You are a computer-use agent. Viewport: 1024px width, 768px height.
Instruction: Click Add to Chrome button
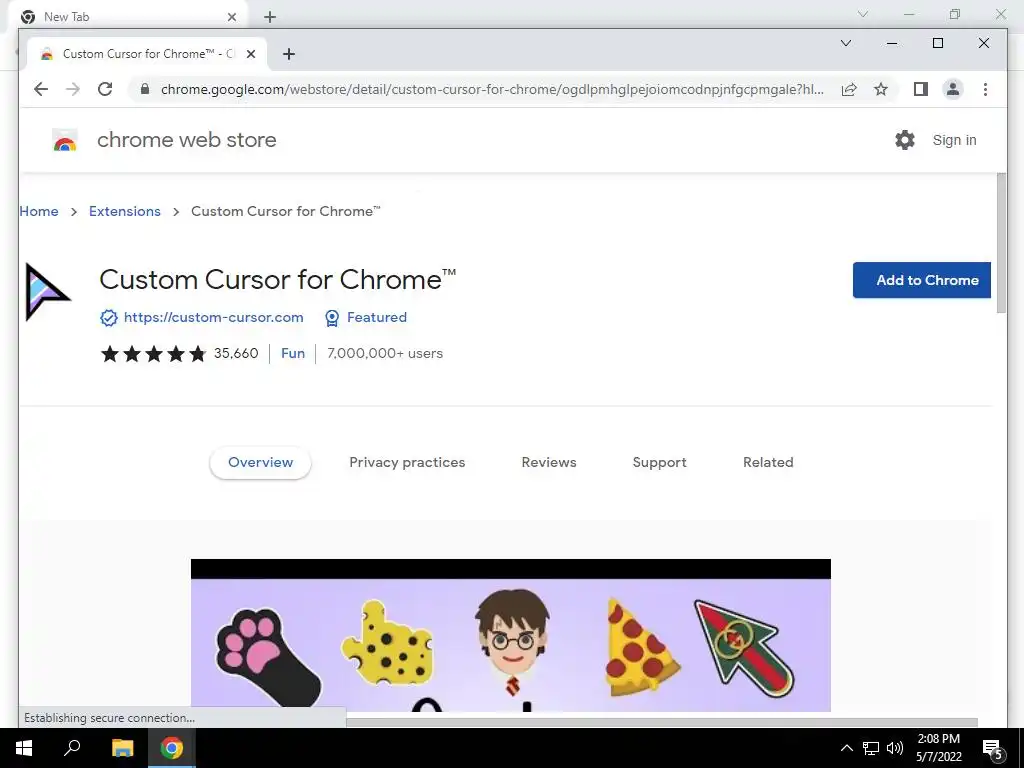click(x=921, y=280)
